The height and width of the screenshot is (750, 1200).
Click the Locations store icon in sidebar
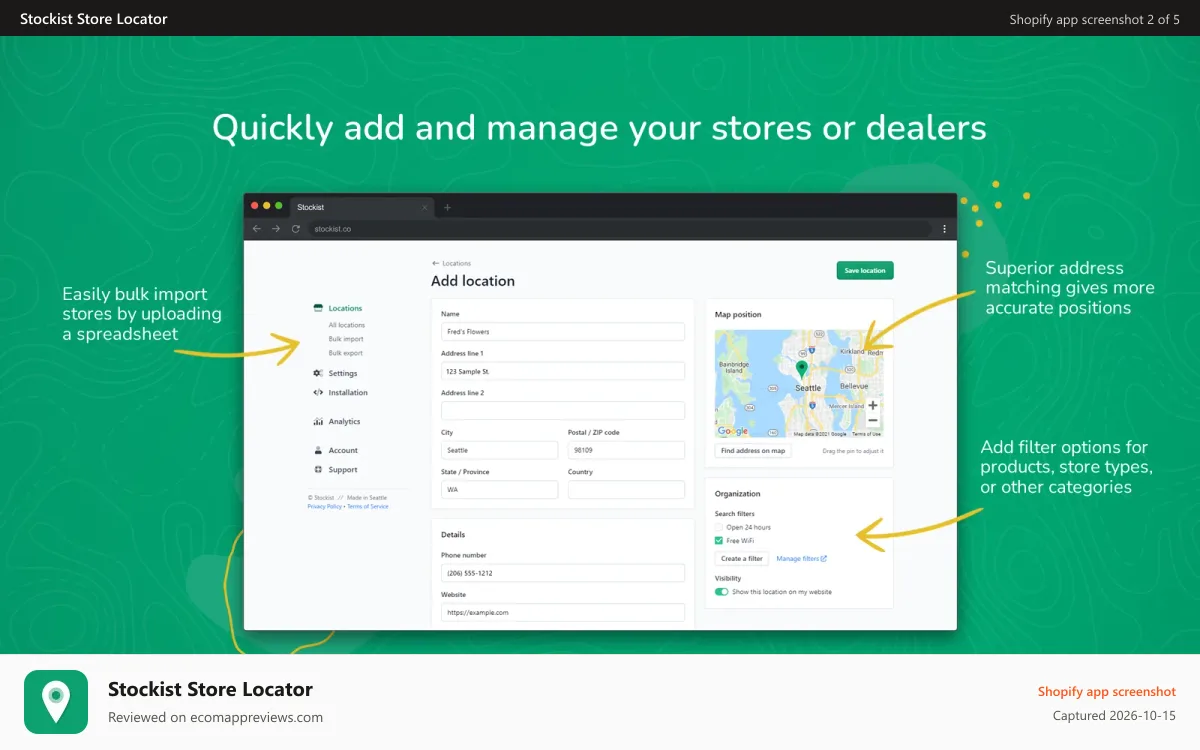318,308
